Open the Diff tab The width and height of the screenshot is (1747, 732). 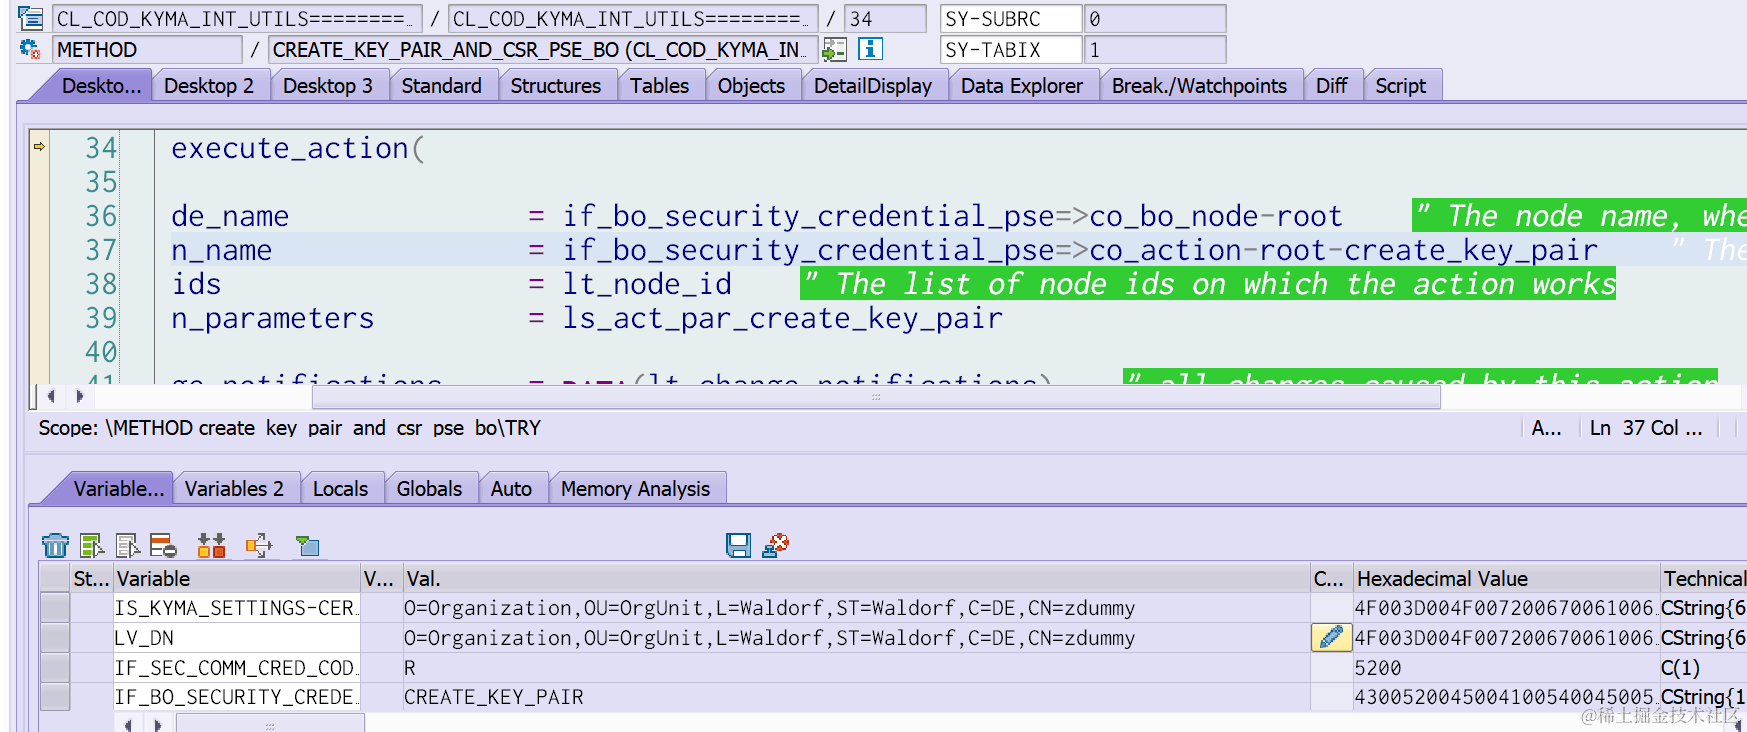[1331, 86]
